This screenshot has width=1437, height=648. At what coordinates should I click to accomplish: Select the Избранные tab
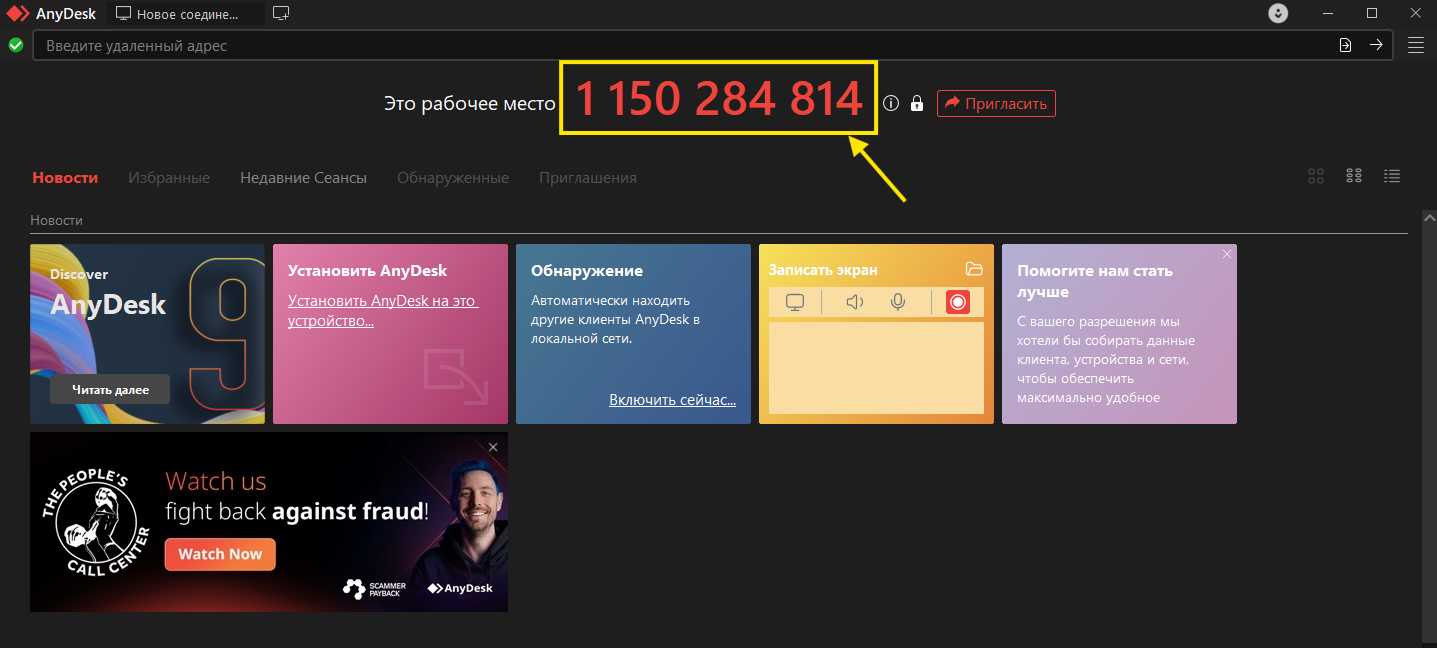[x=169, y=177]
